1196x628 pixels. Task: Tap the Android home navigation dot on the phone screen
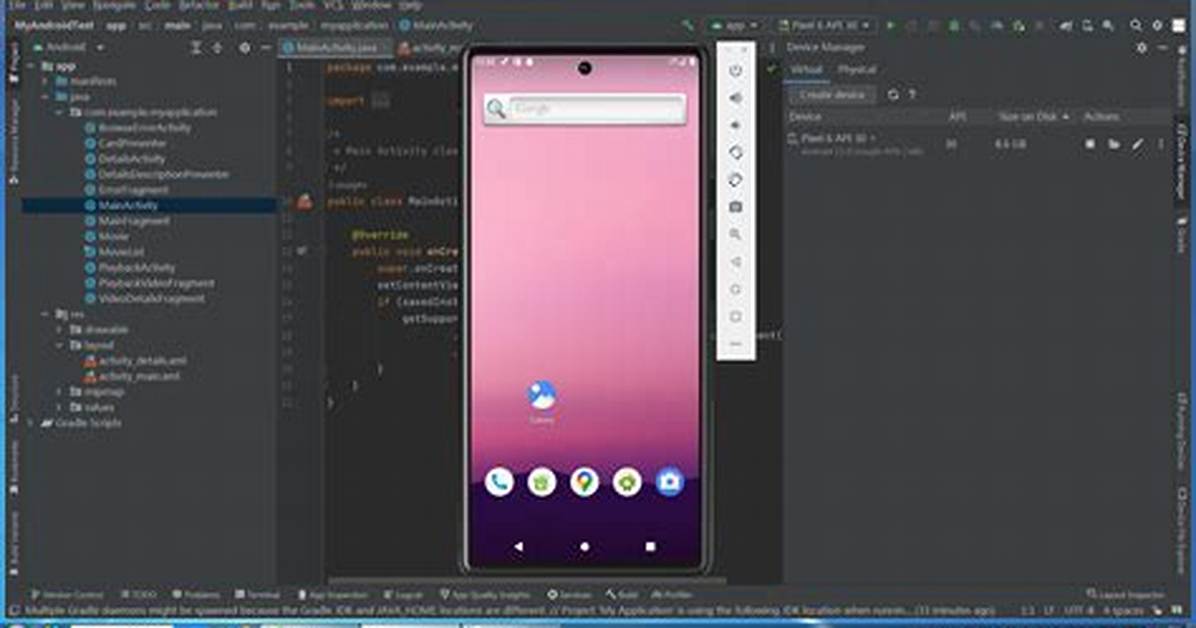[x=584, y=546]
